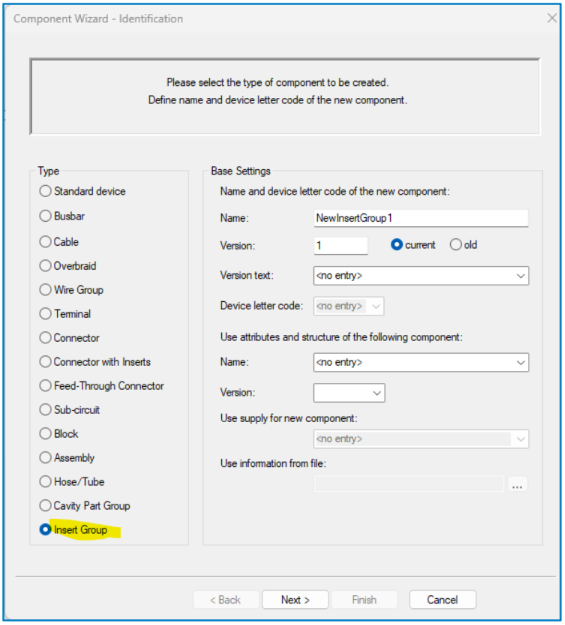Open the template component Version dropdown
Screen dimensions: 565x625
pyautogui.click(x=349, y=393)
